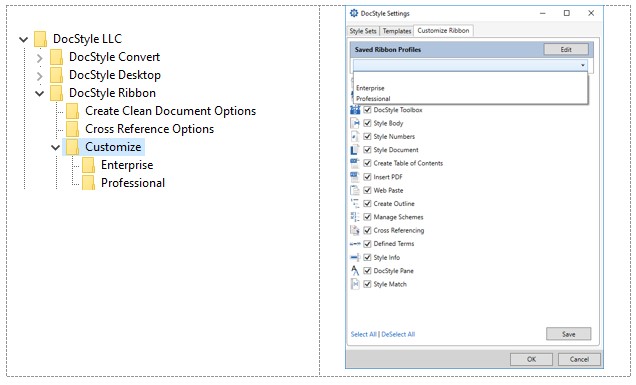Click the Defined Terms icon

(355, 244)
